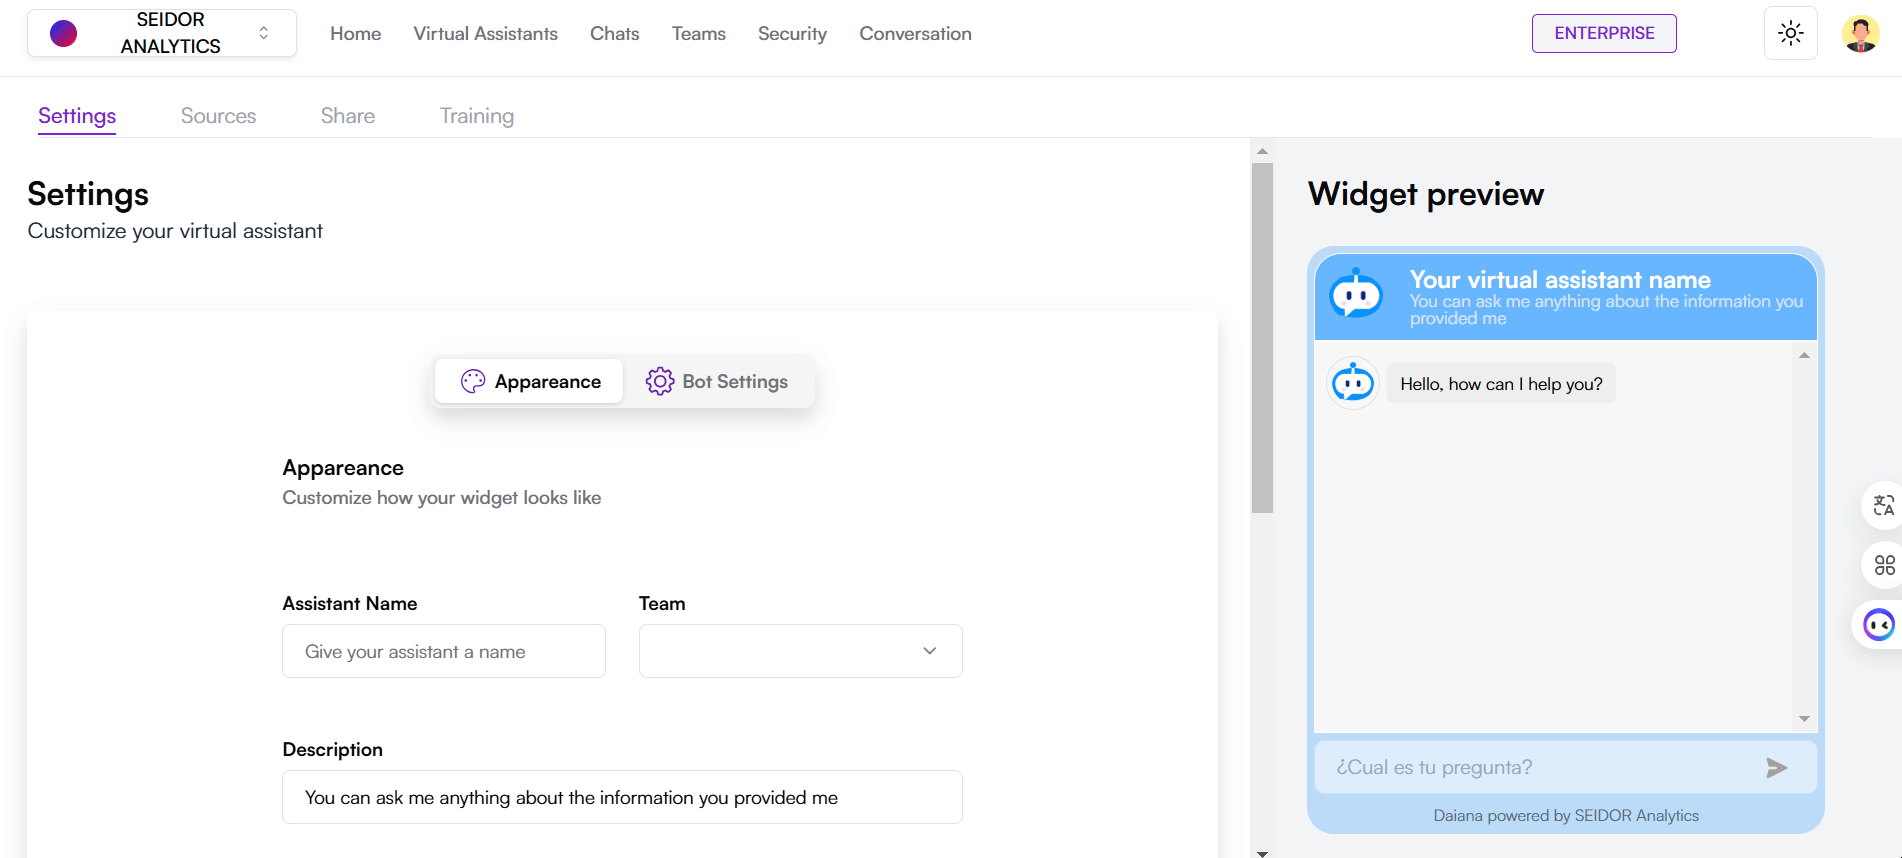Click the robot avatar in widget header

1356,295
